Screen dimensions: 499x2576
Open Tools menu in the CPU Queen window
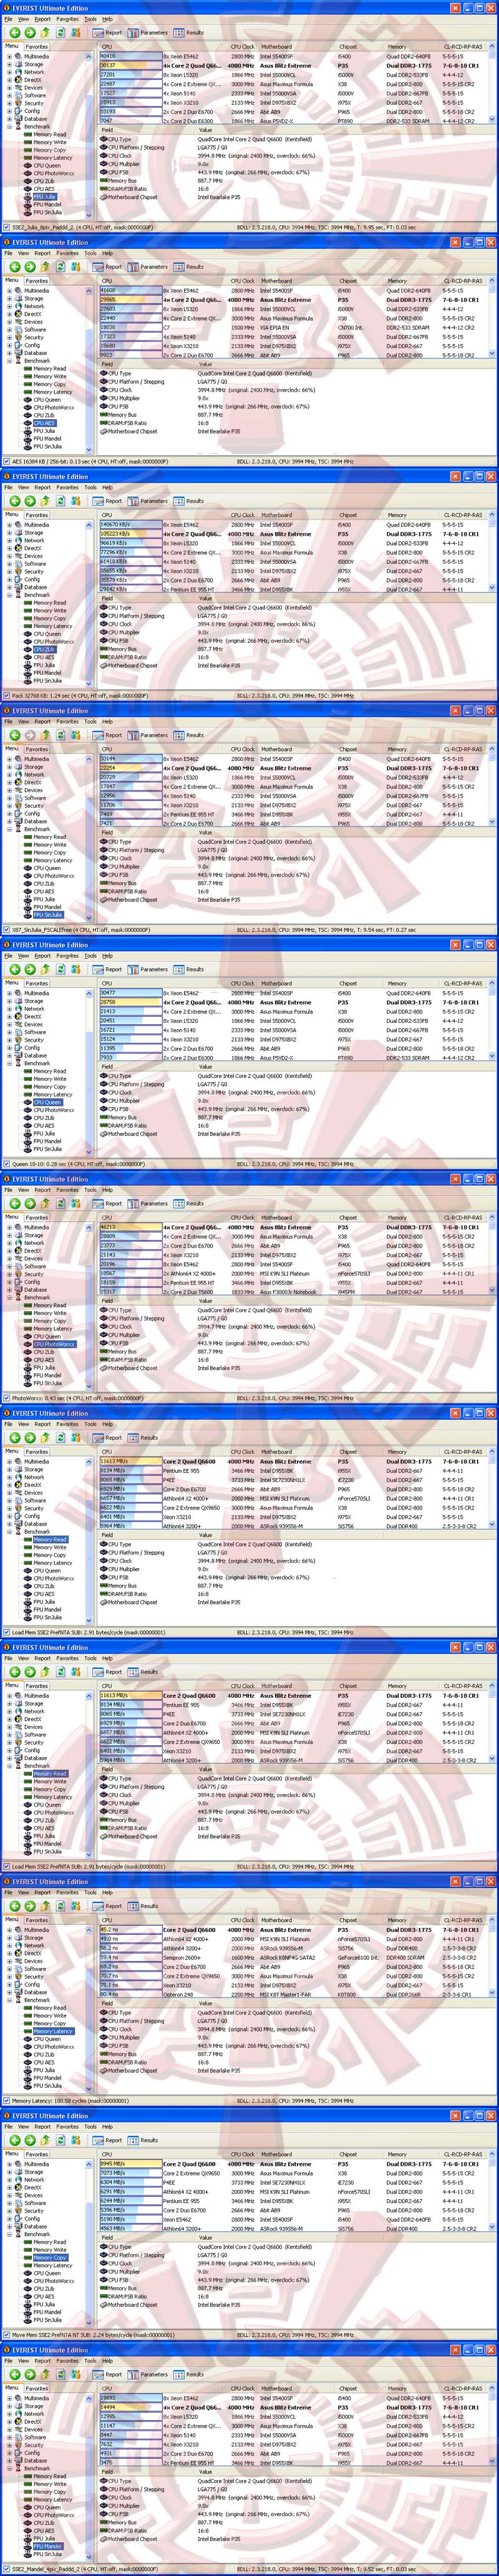pyautogui.click(x=90, y=955)
